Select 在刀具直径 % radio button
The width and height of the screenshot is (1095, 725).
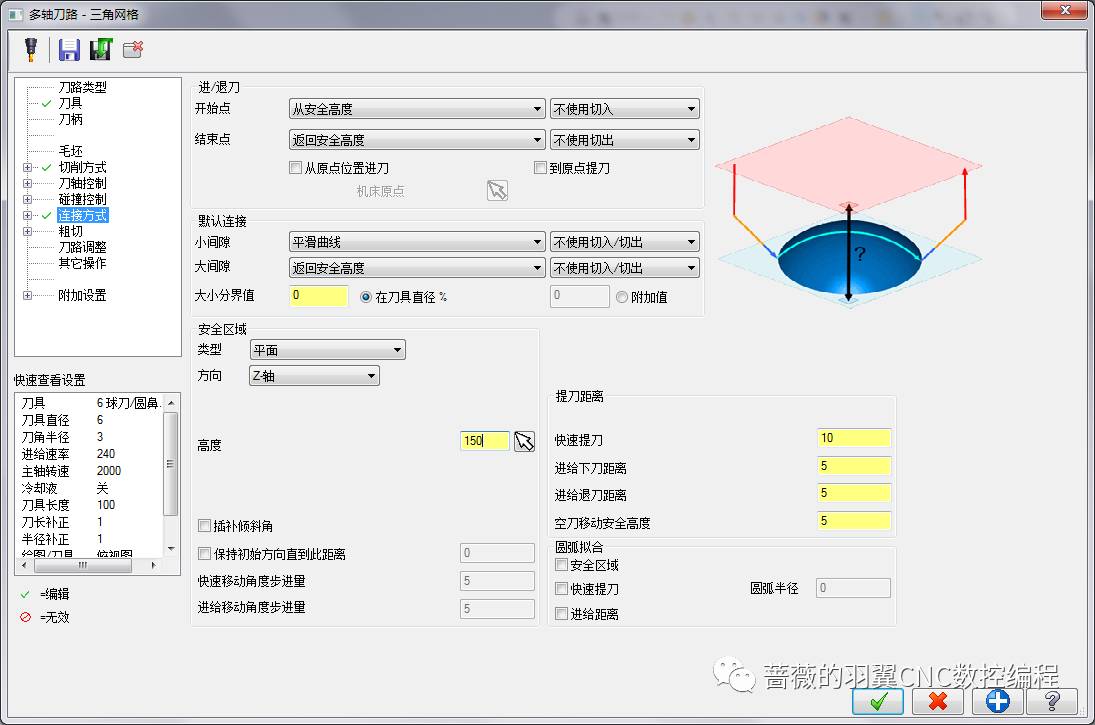point(366,297)
